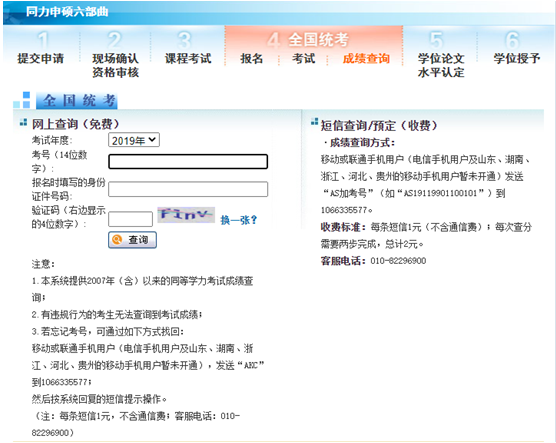
Task: Click the 考试年度 label
Action: click(52, 140)
